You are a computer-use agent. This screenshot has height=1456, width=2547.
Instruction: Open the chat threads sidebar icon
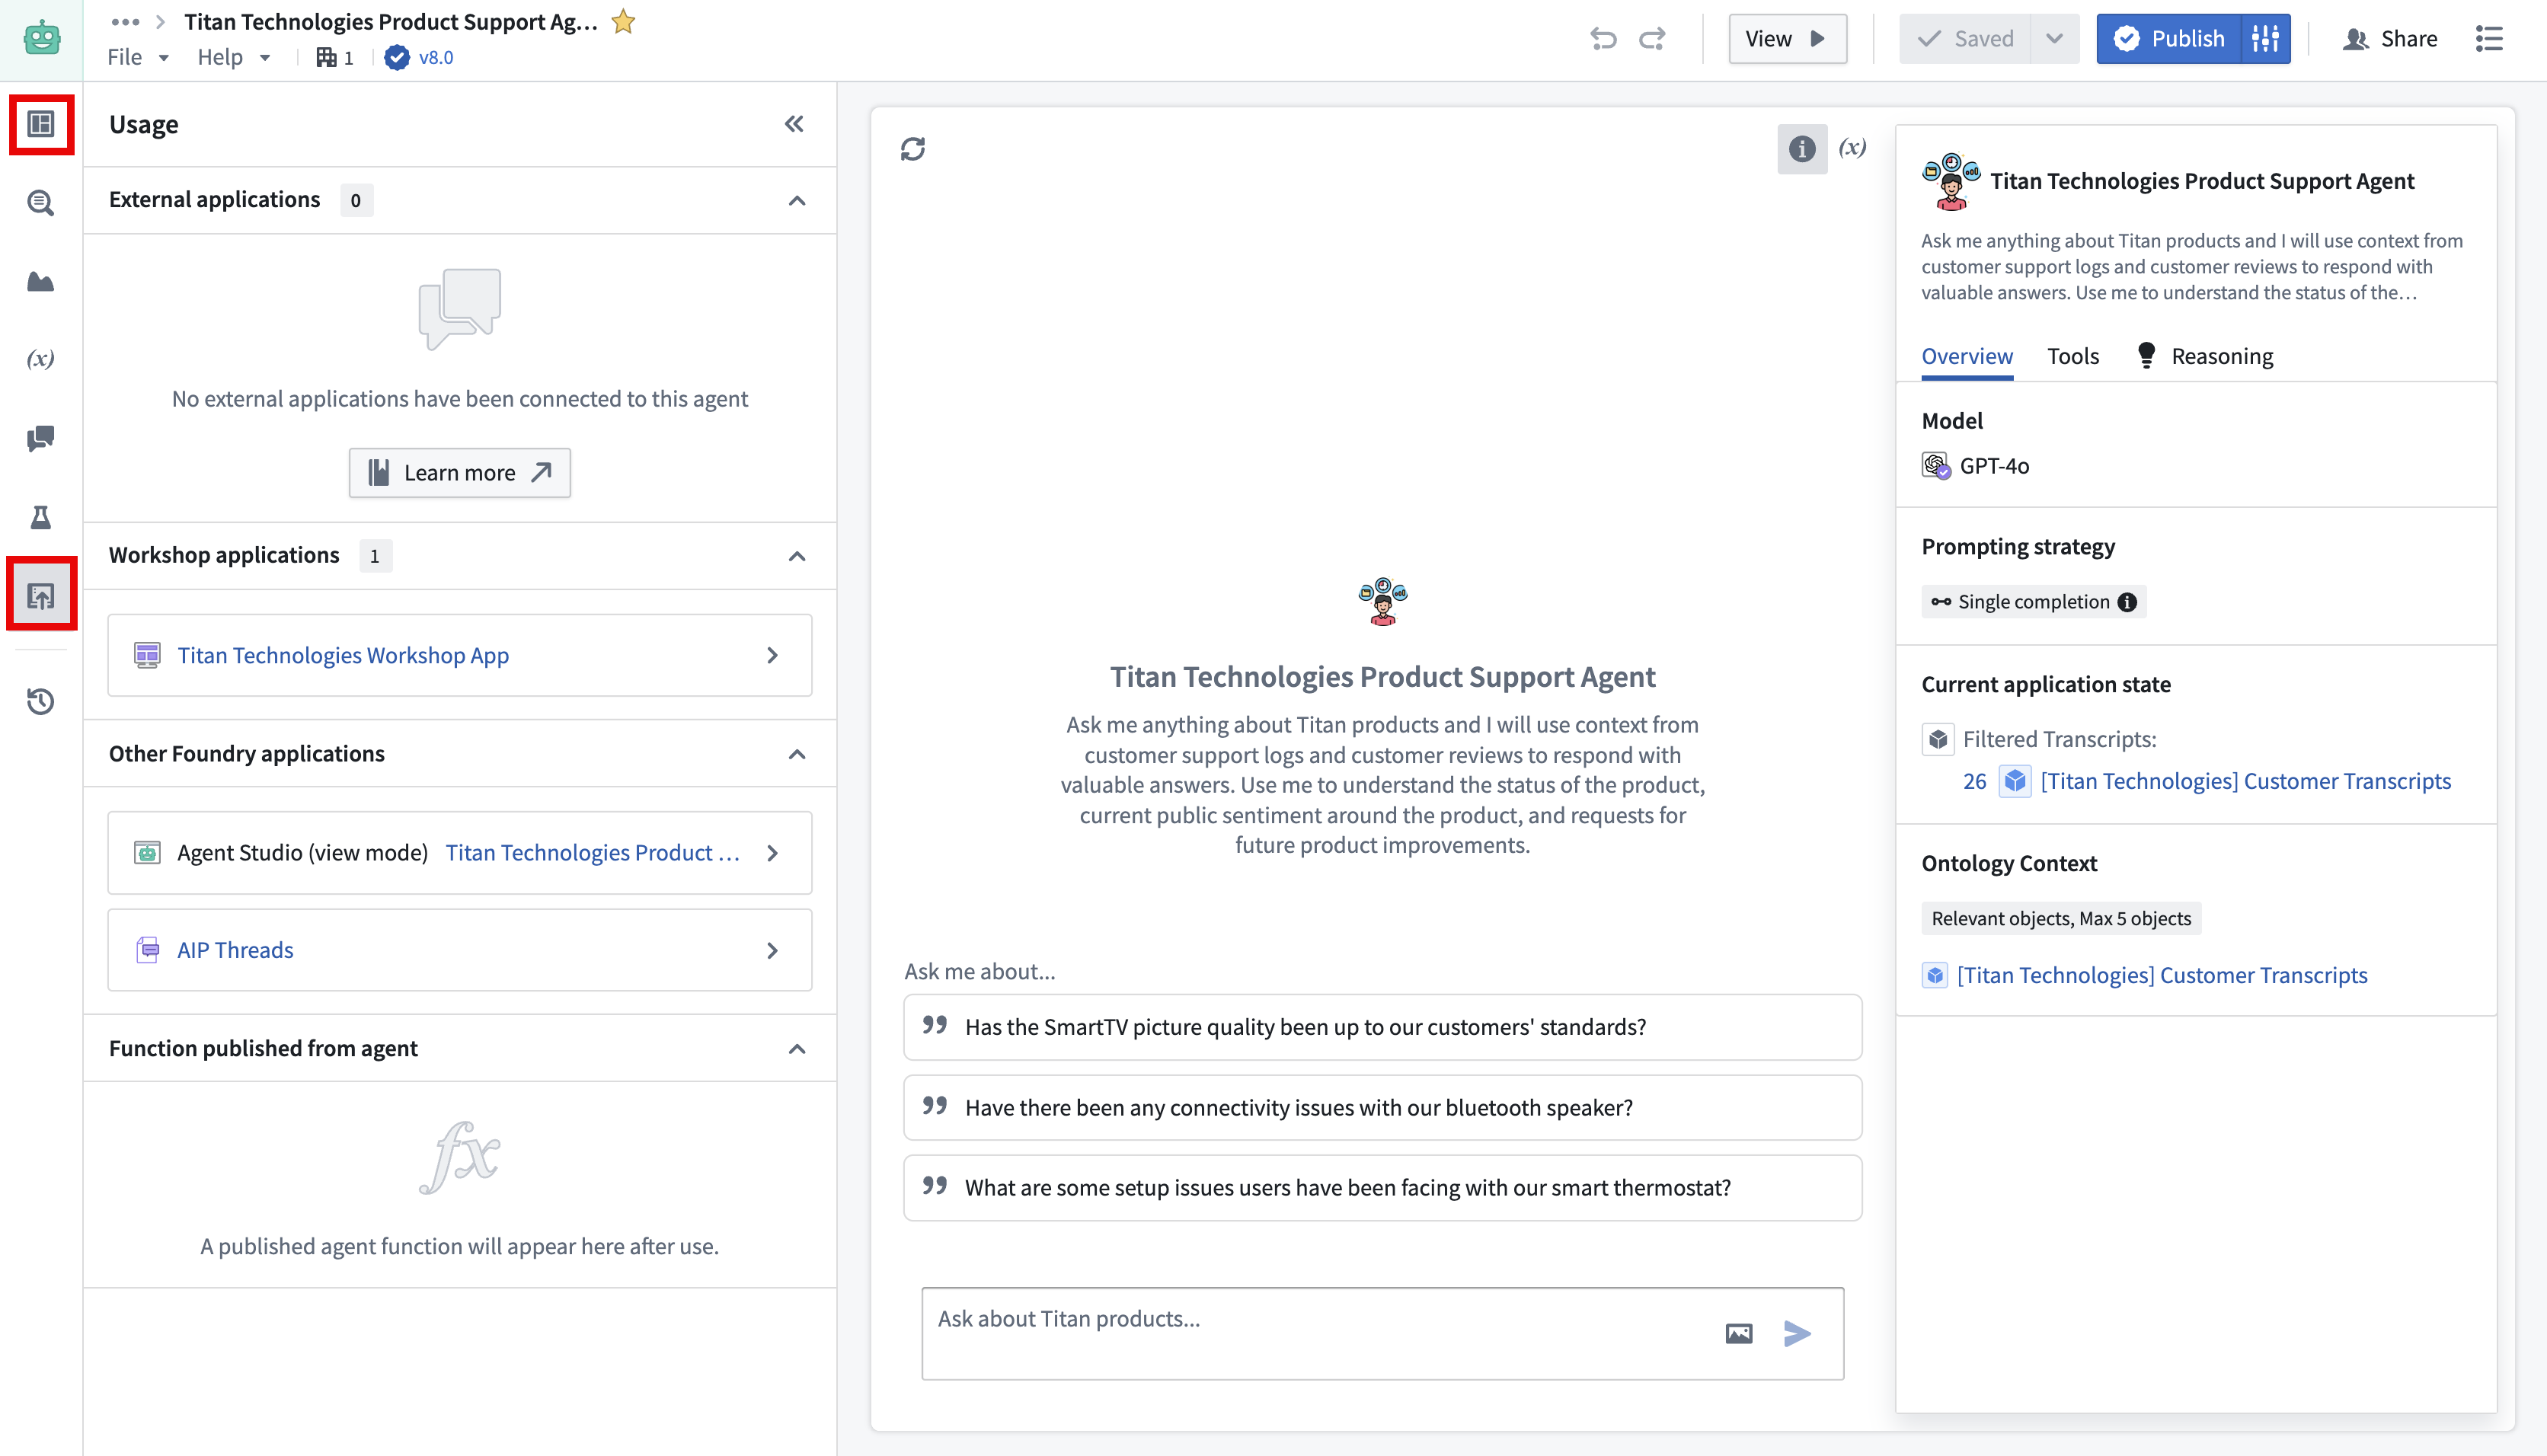(x=41, y=439)
